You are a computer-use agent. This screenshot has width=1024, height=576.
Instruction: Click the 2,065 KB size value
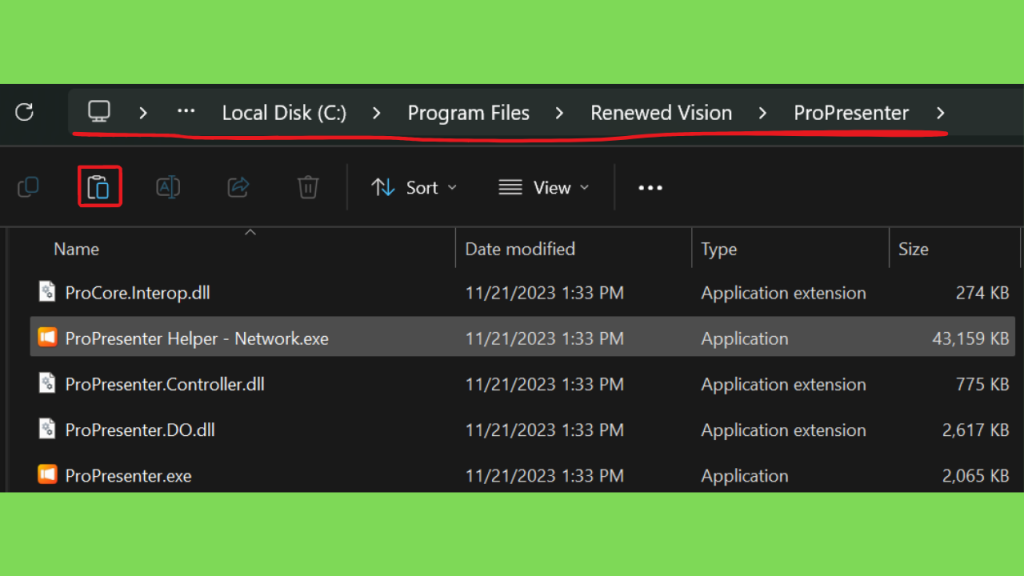point(975,475)
